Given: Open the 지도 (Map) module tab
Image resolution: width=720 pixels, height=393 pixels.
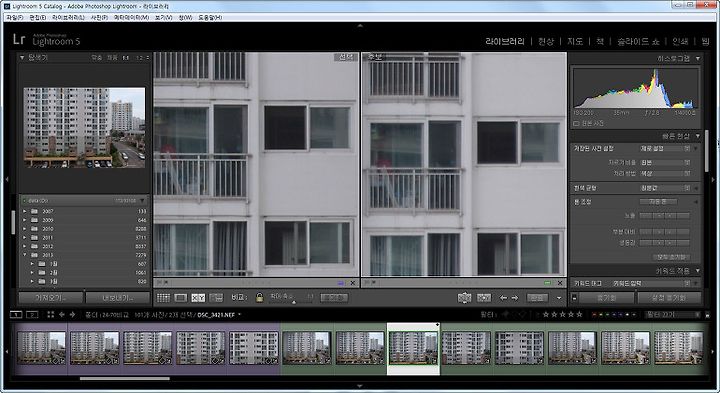Looking at the screenshot, I should pyautogui.click(x=575, y=41).
